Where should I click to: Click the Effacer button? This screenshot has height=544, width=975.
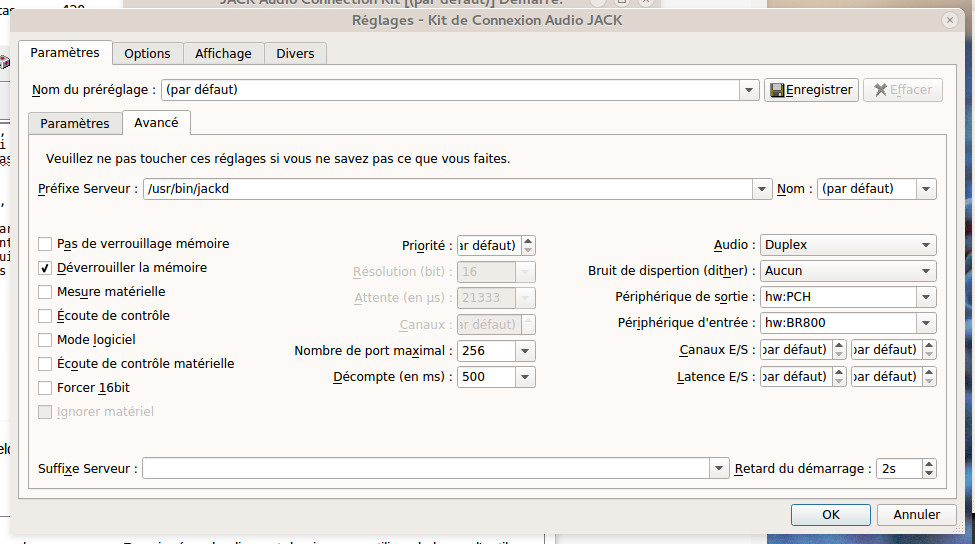[x=903, y=90]
